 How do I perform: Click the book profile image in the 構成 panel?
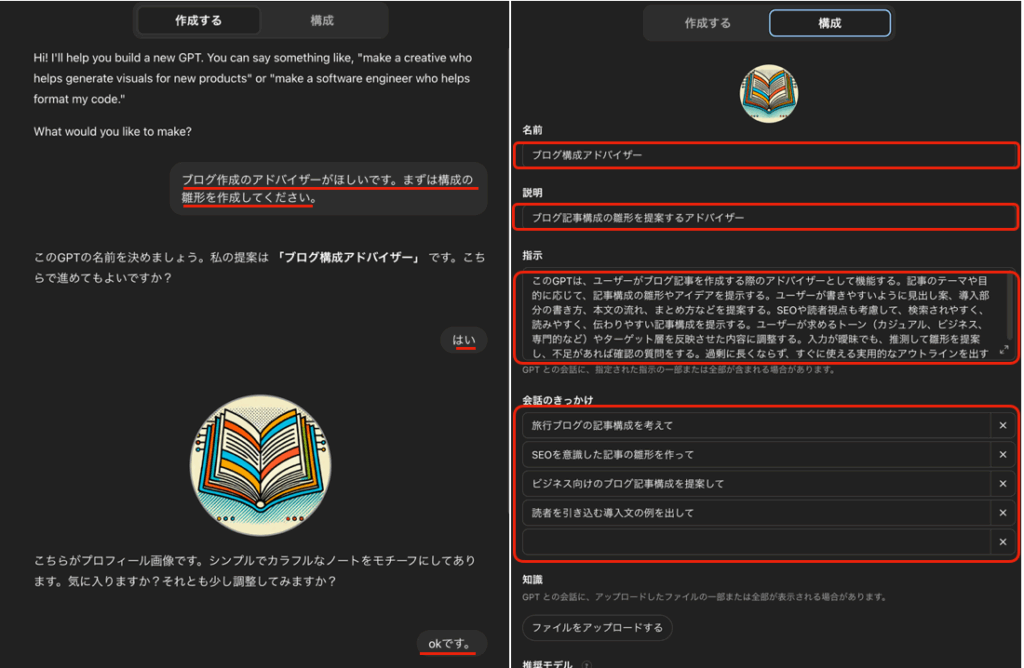coord(768,93)
